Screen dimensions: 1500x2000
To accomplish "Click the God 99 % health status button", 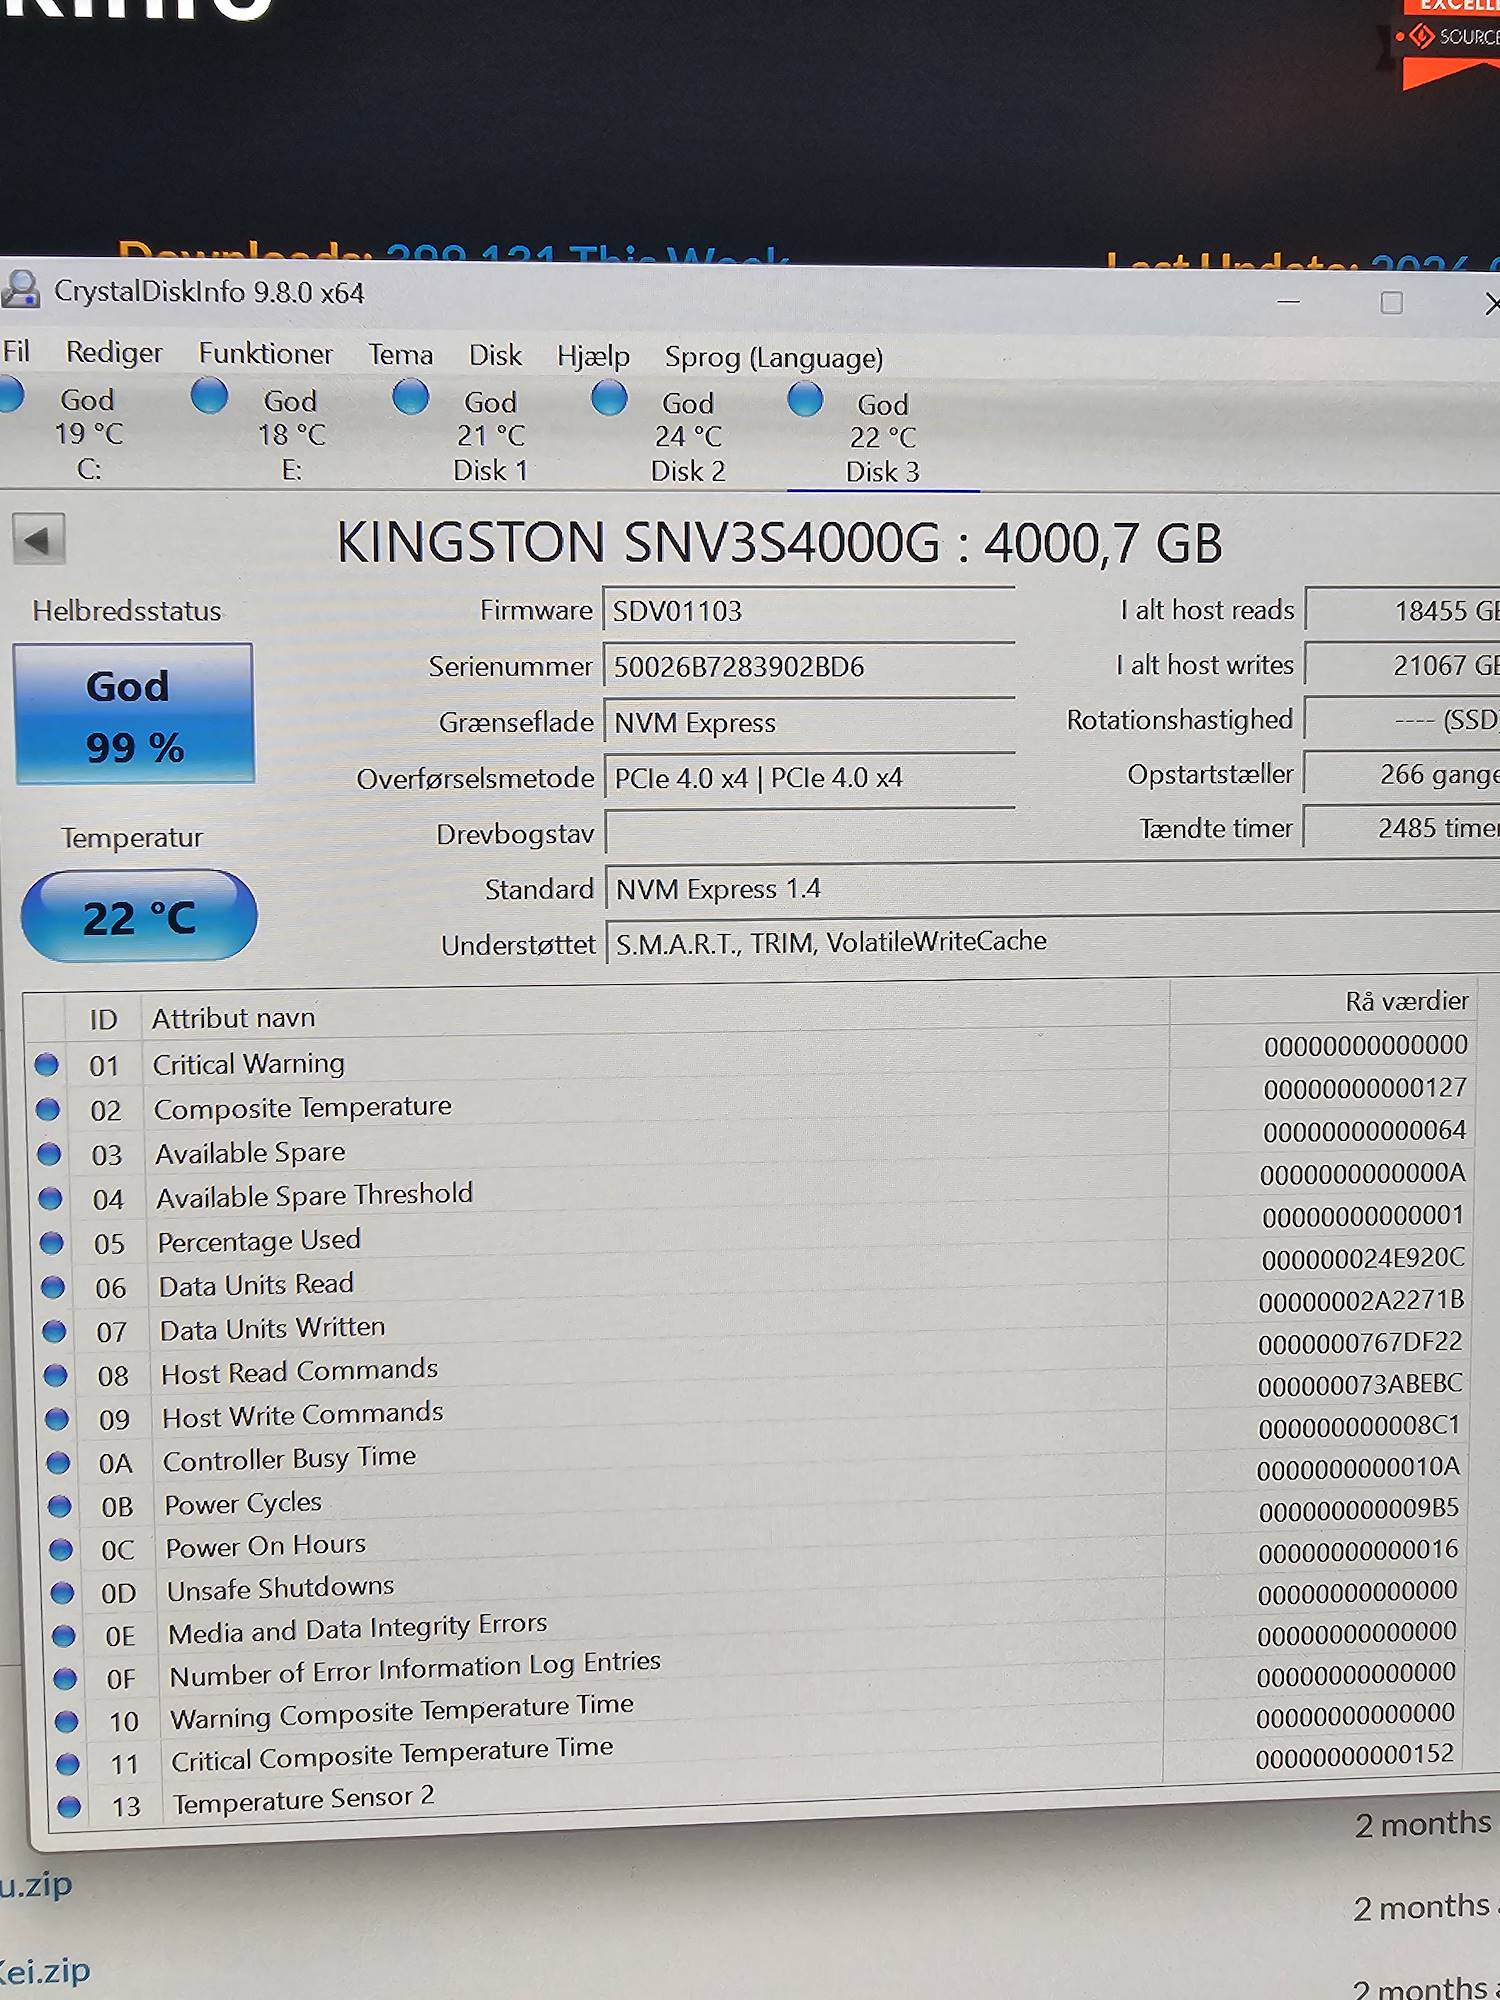I will pyautogui.click(x=134, y=714).
